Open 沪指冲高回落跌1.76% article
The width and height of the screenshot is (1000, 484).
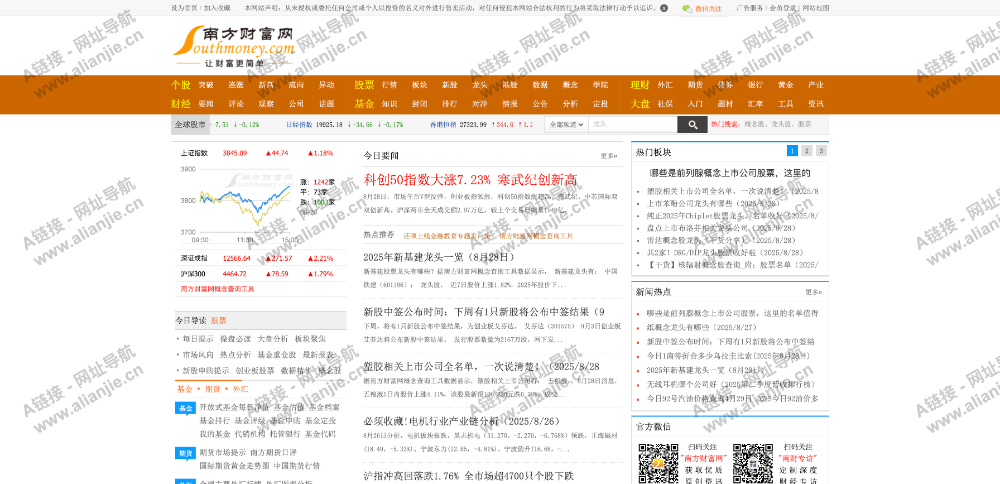click(x=469, y=476)
